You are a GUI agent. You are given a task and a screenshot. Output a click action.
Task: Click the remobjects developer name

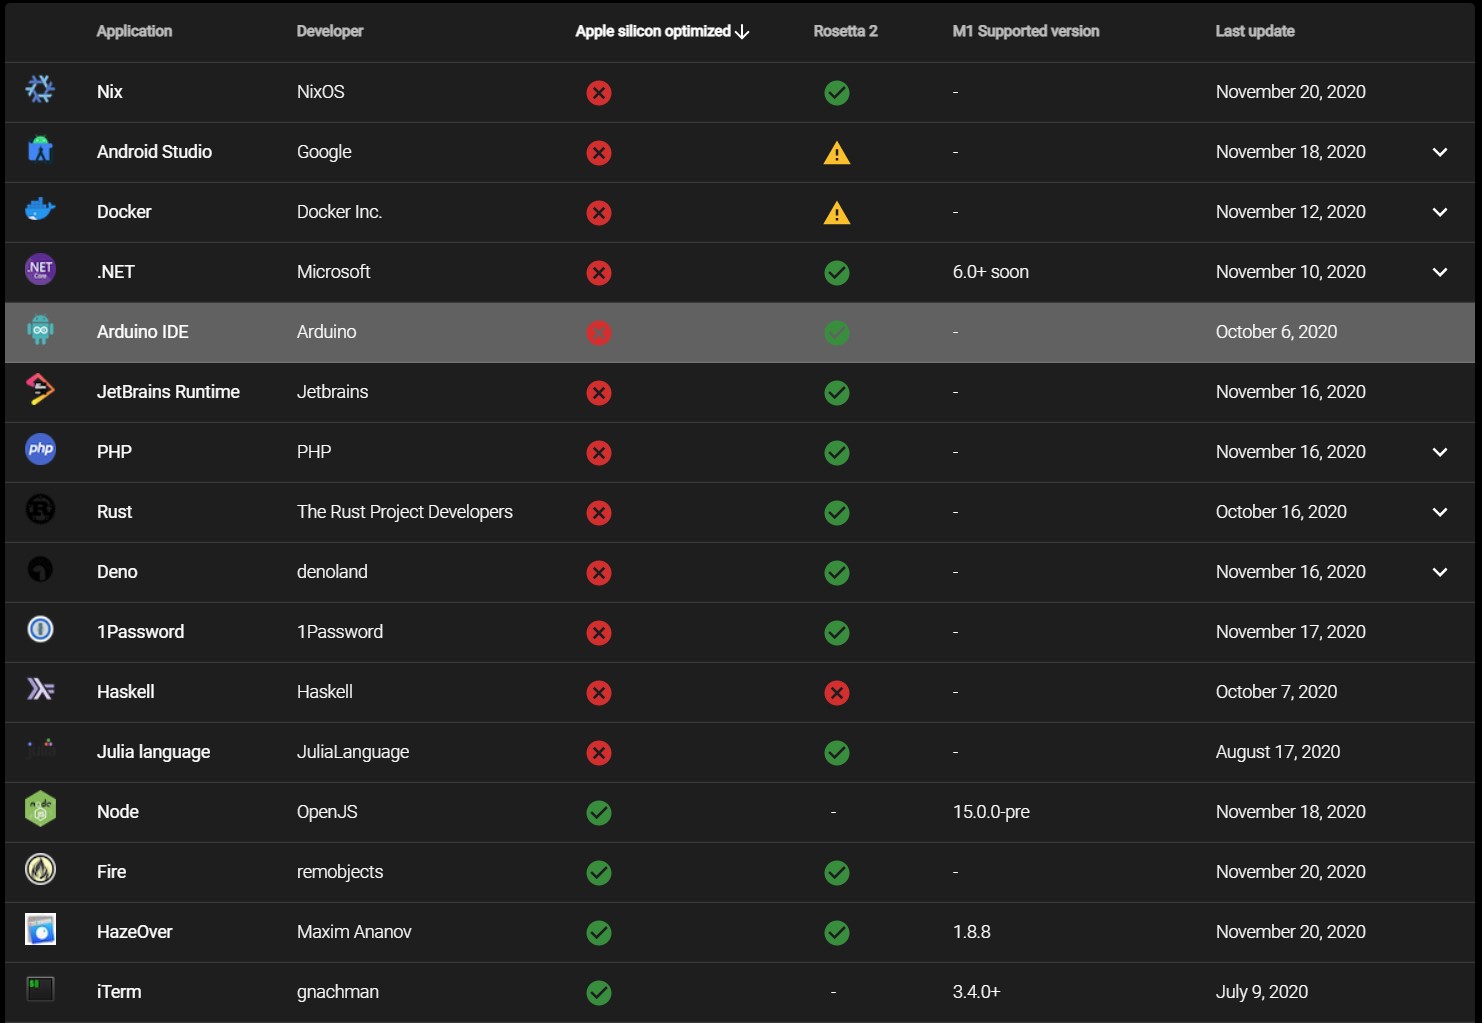340,872
